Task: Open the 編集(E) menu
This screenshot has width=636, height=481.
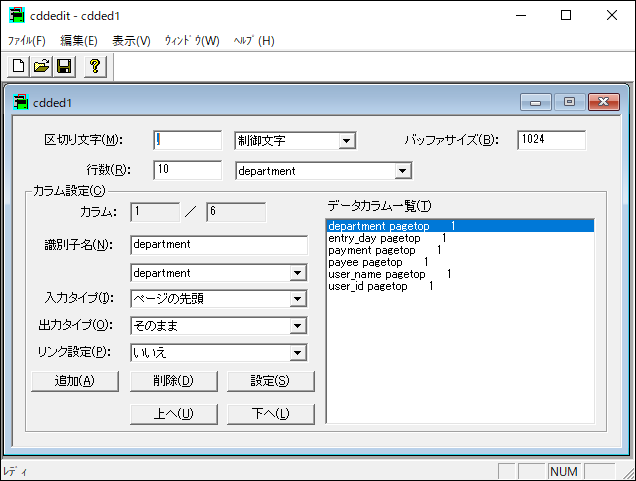Action: tap(79, 41)
